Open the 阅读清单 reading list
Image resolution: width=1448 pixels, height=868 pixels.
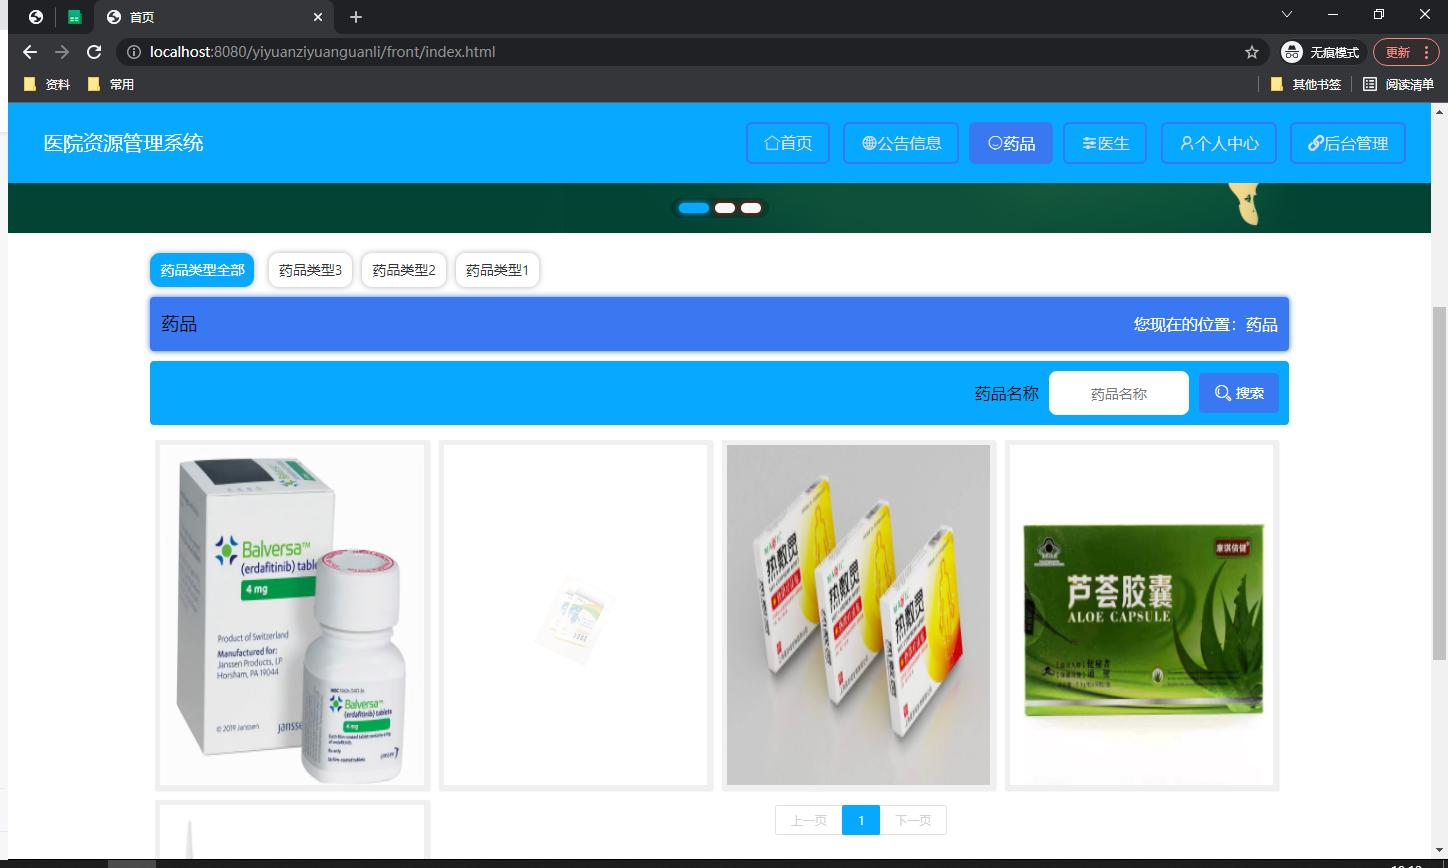point(1398,85)
